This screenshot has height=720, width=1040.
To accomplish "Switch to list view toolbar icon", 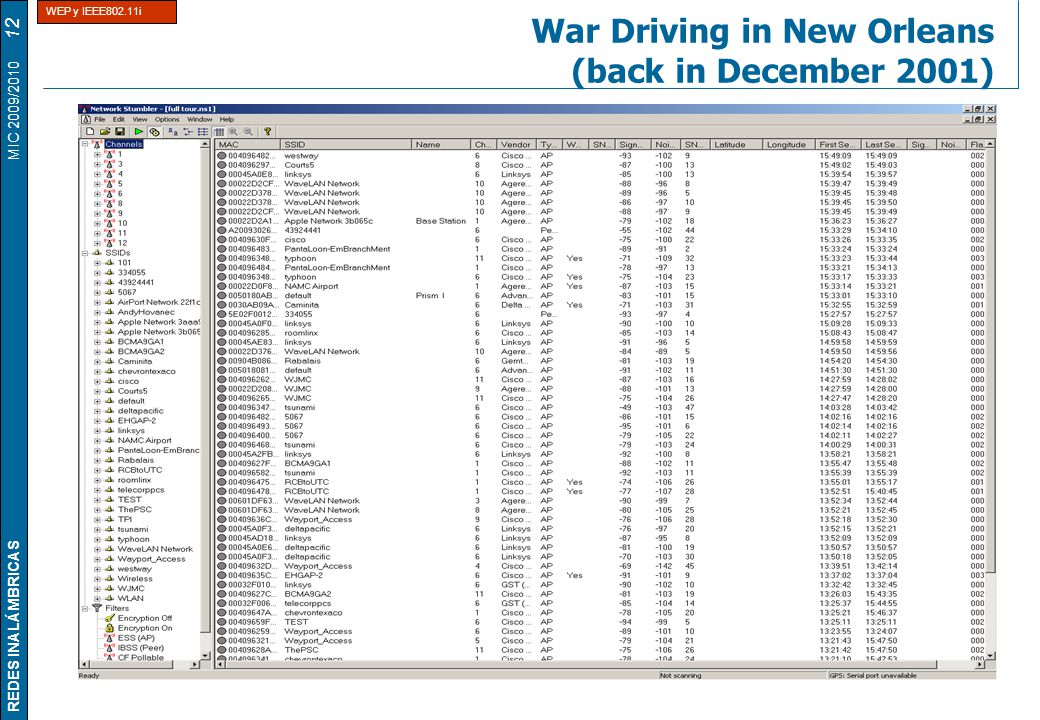I will 202,132.
